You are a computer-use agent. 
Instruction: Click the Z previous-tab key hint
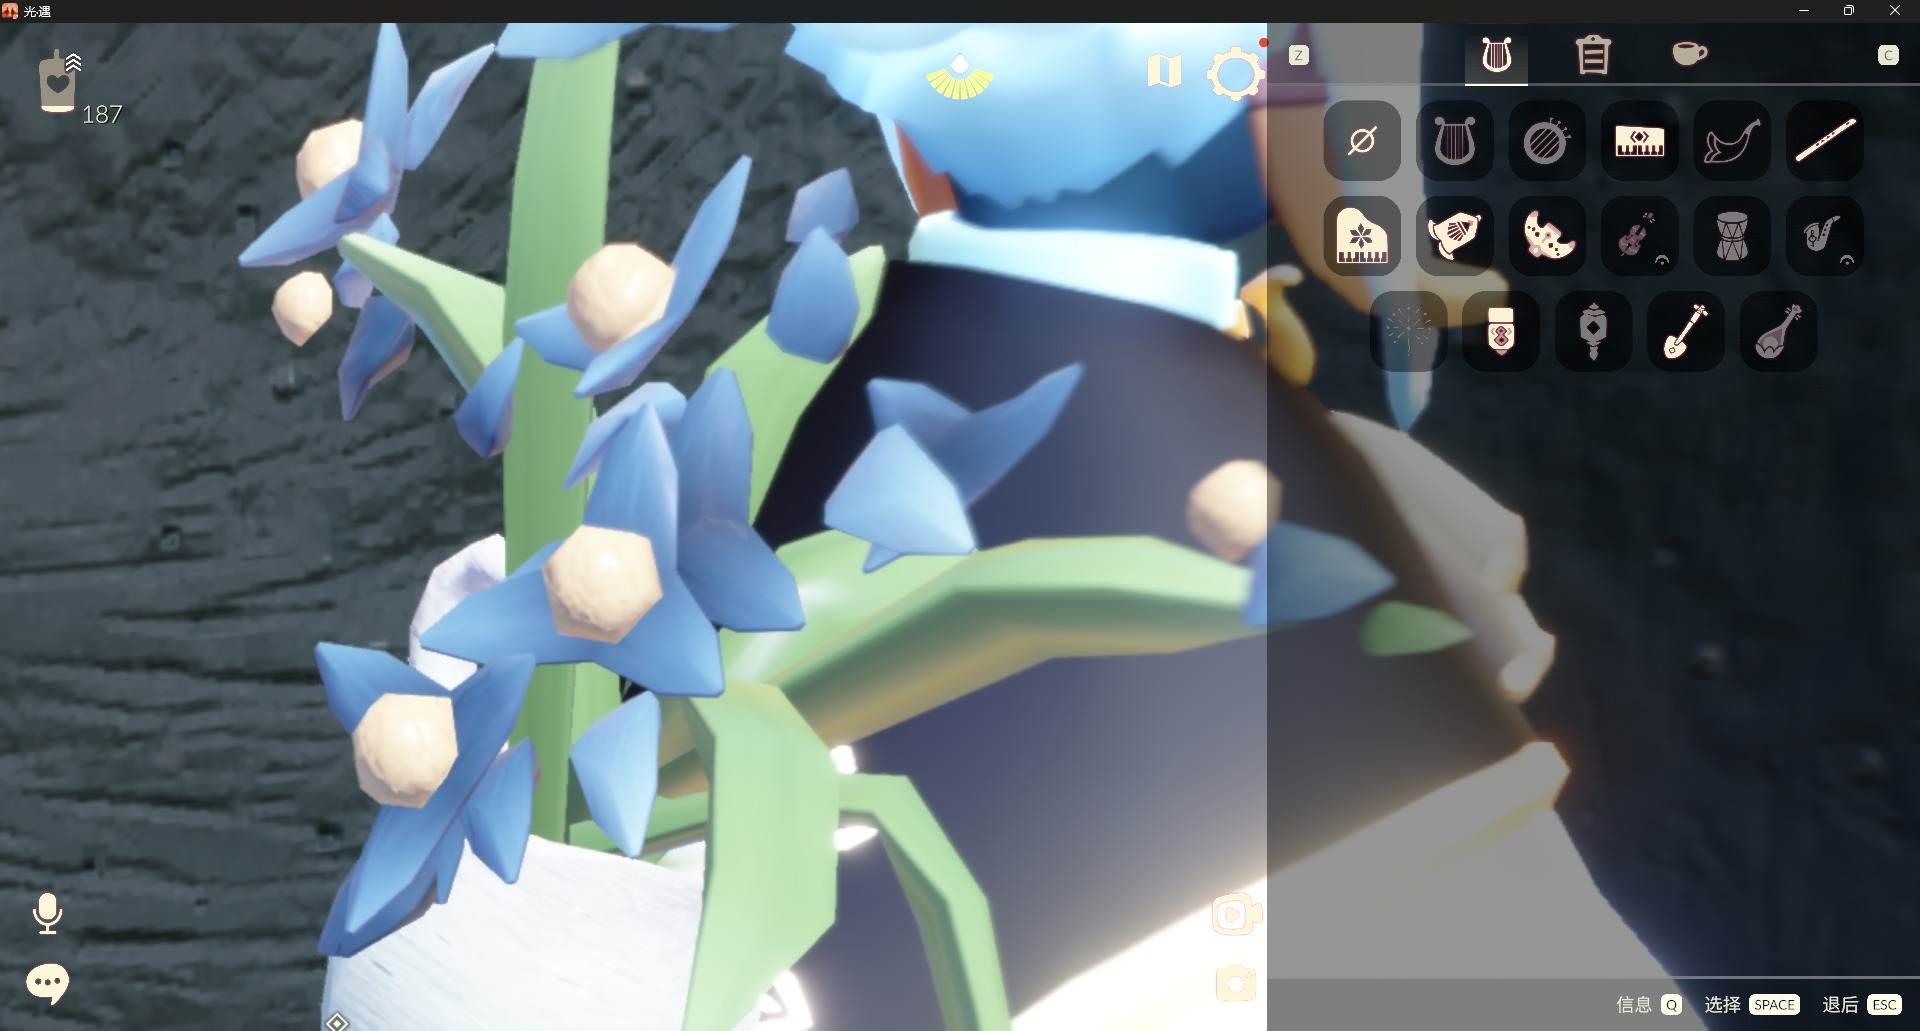click(x=1298, y=55)
